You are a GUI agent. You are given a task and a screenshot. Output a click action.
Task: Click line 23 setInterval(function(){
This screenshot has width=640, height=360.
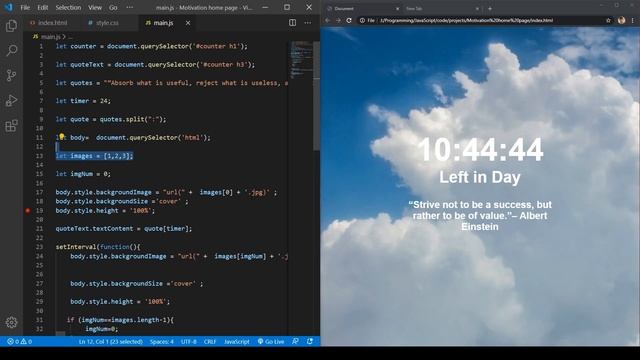[x=98, y=247]
